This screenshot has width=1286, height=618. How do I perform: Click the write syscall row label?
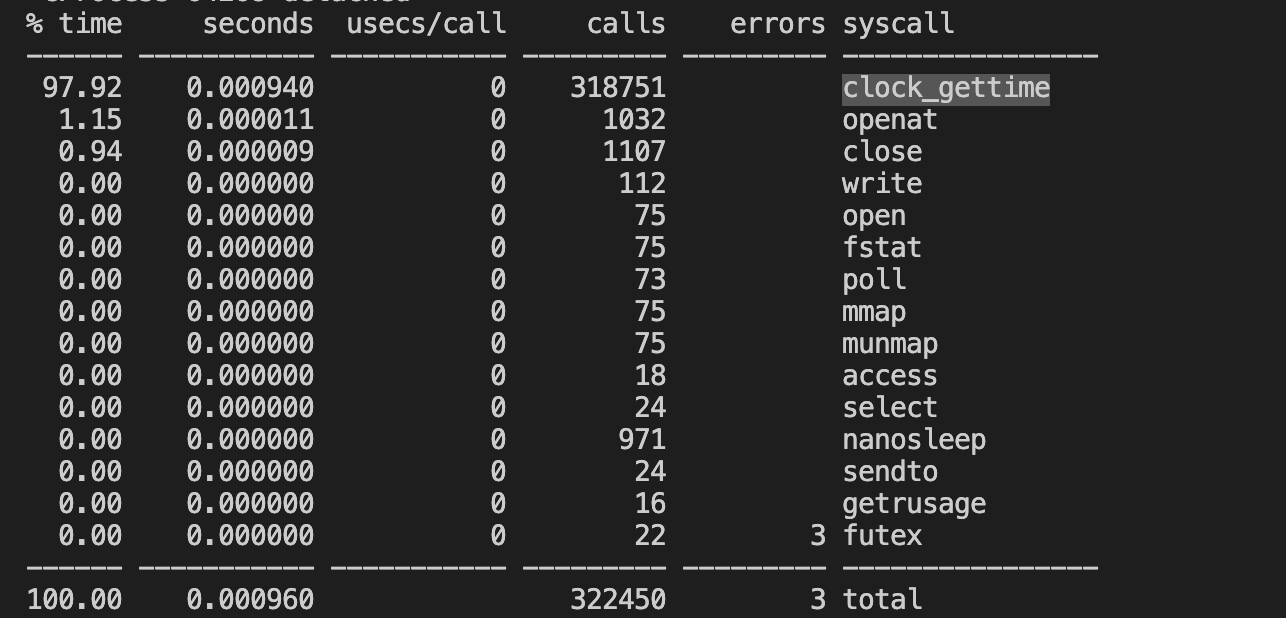[x=882, y=184]
